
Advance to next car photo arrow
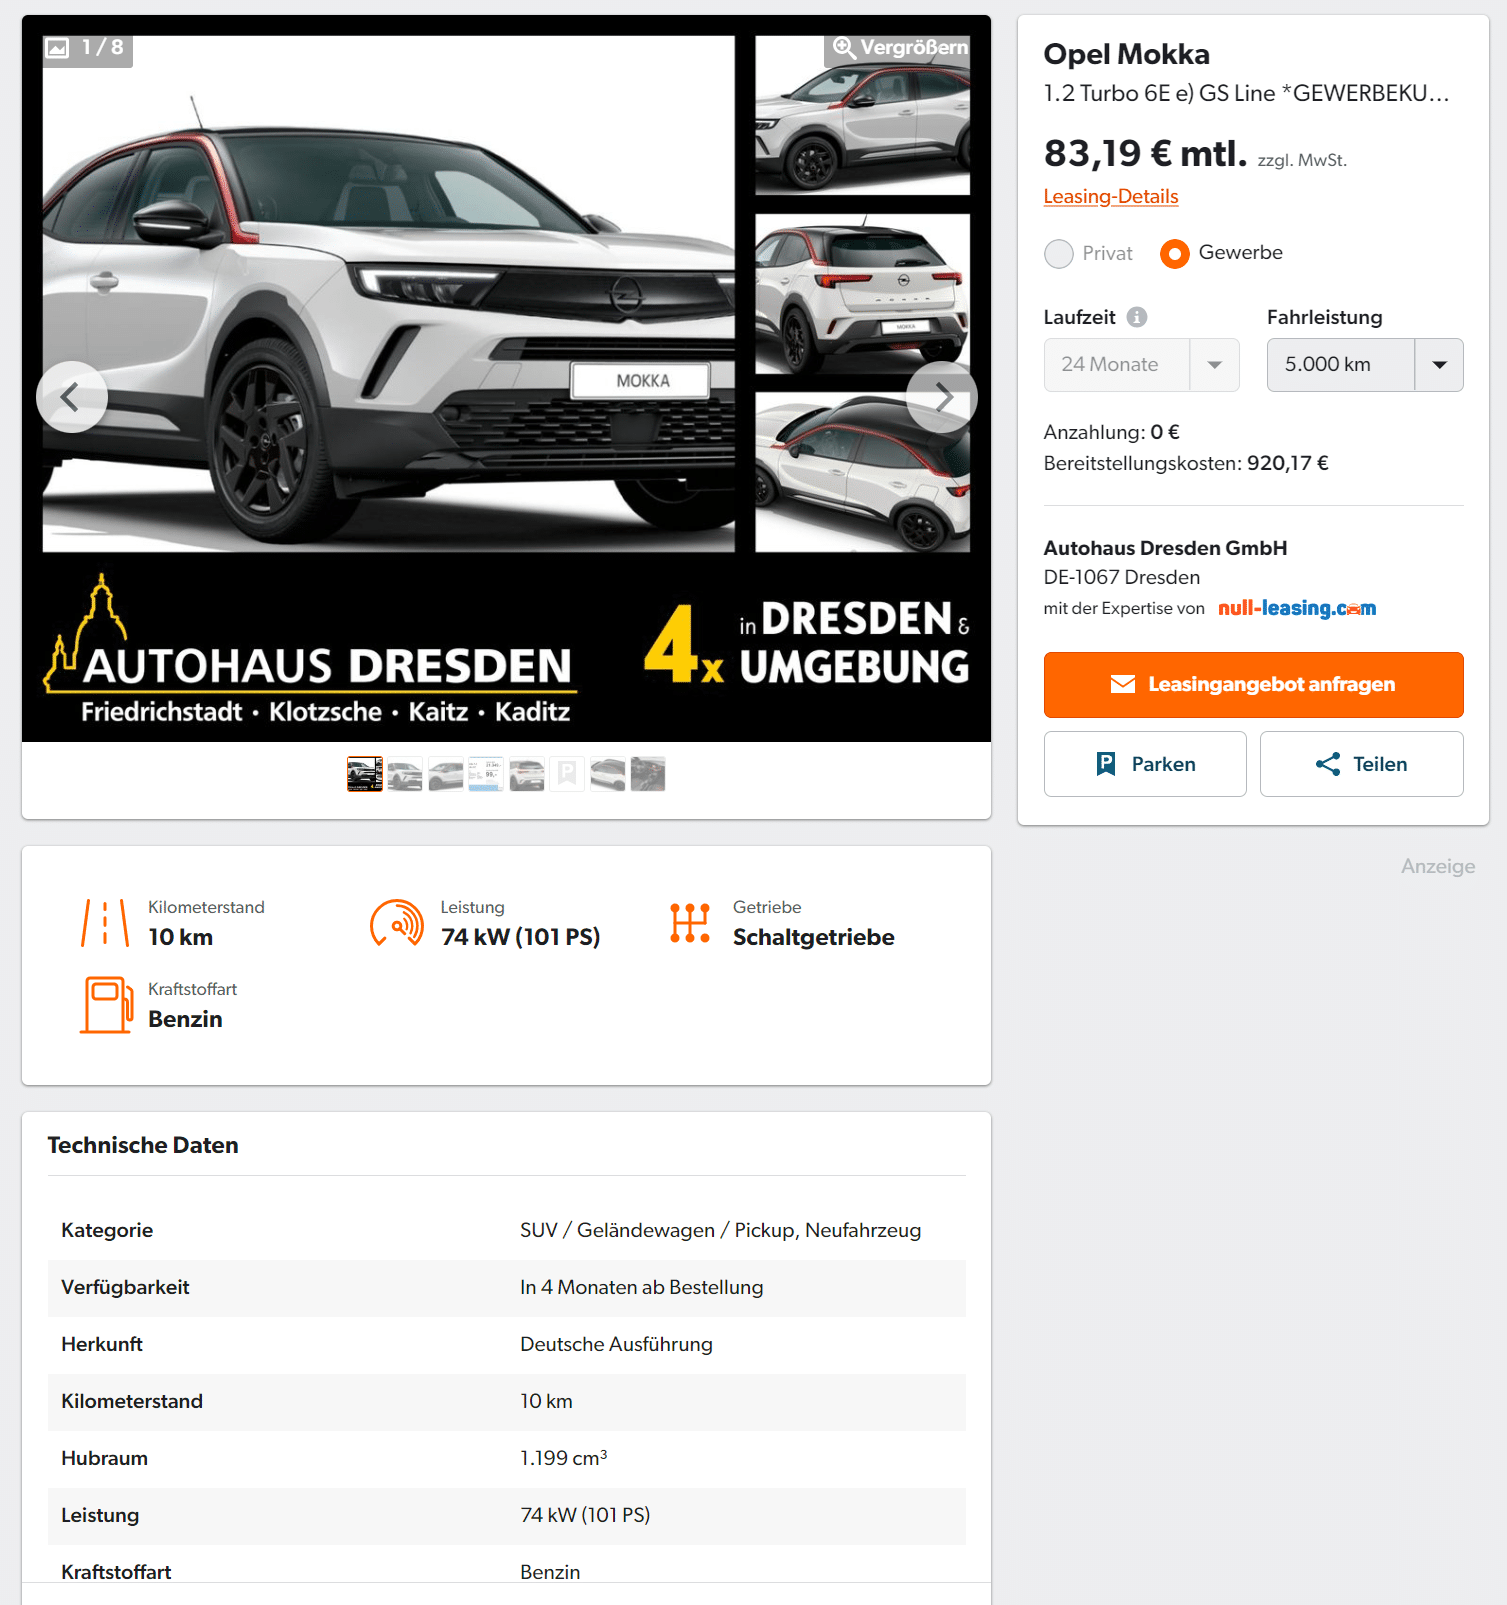(x=942, y=397)
